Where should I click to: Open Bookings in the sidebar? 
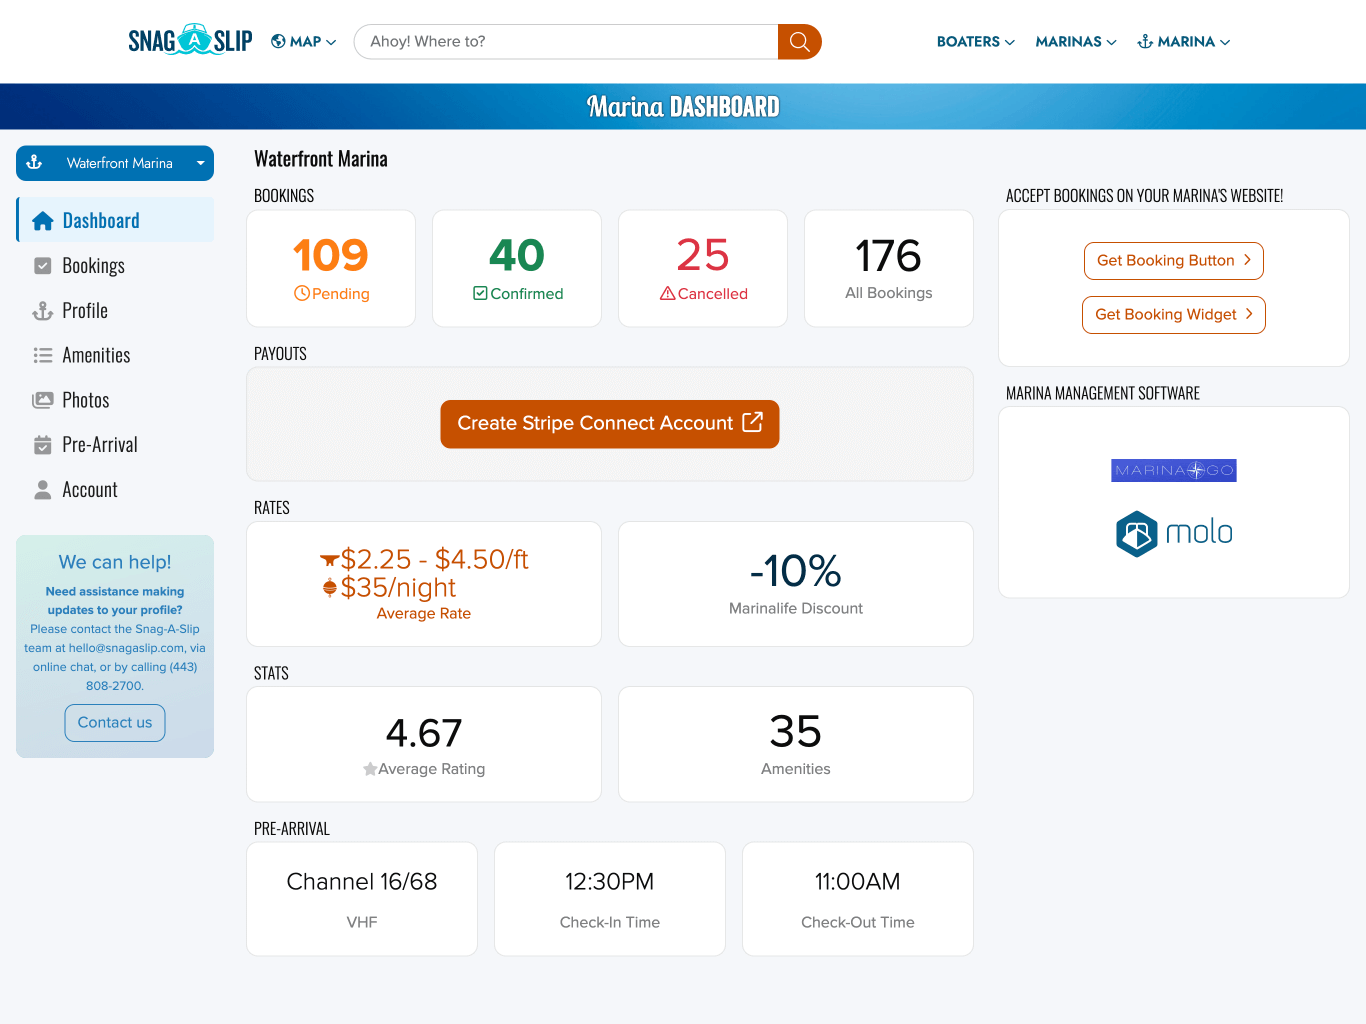click(115, 266)
